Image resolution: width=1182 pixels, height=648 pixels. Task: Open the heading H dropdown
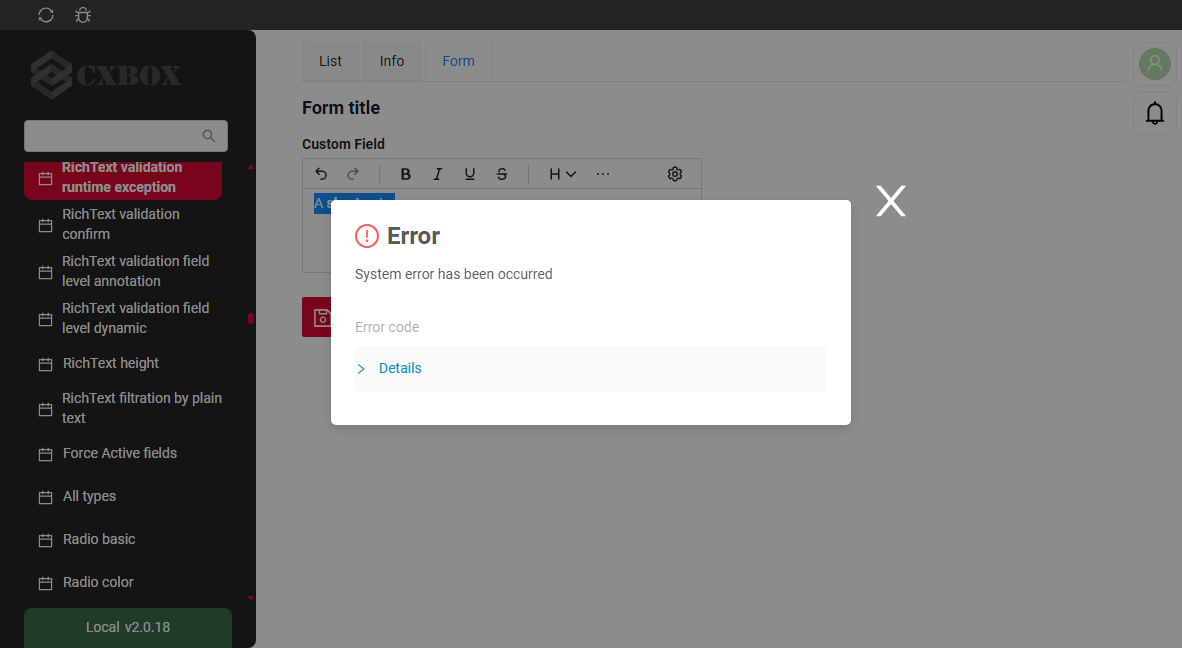click(x=562, y=174)
